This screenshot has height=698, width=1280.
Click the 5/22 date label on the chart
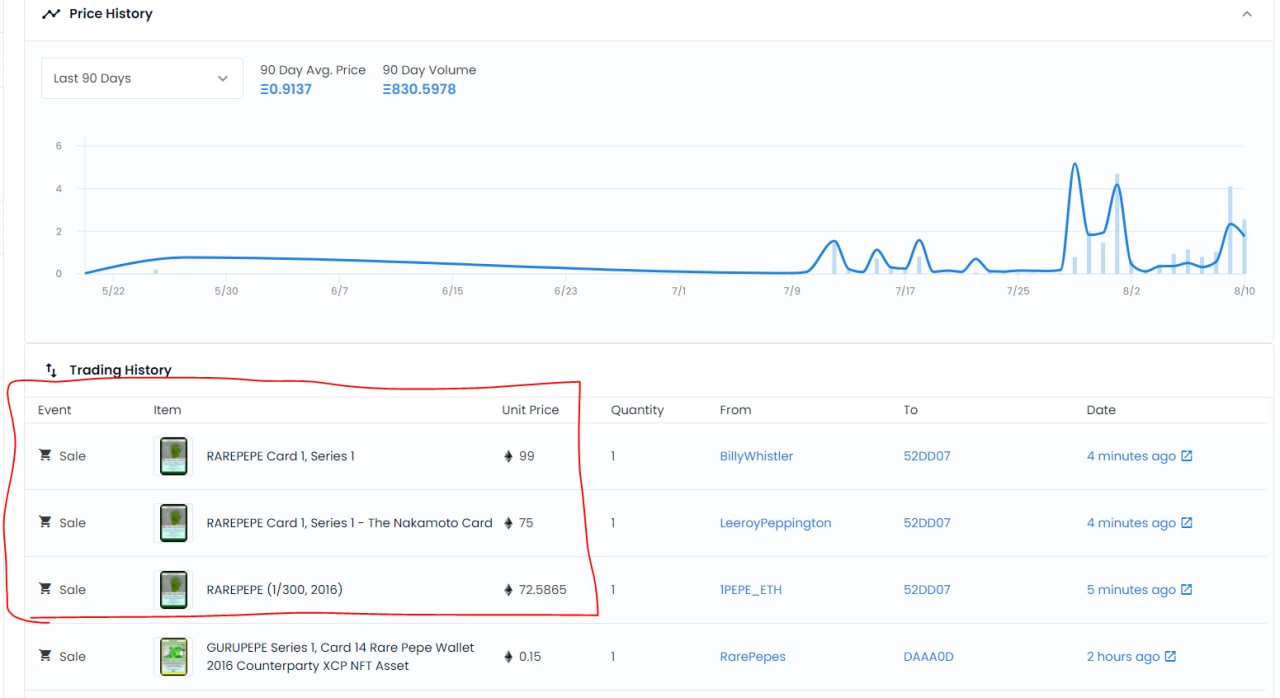[113, 291]
